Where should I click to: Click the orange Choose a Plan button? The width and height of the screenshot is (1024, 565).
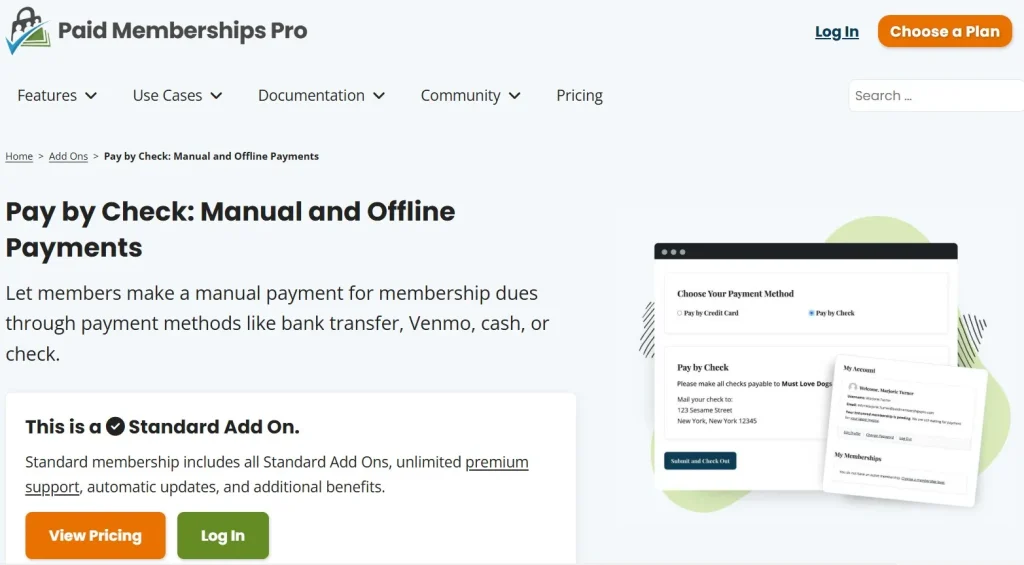pos(944,31)
